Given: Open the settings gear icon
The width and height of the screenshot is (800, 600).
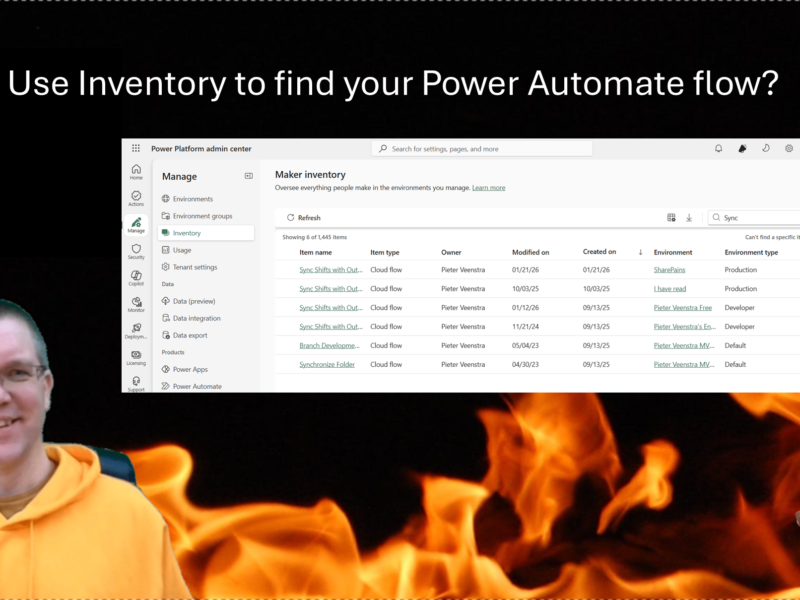Looking at the screenshot, I should point(789,148).
